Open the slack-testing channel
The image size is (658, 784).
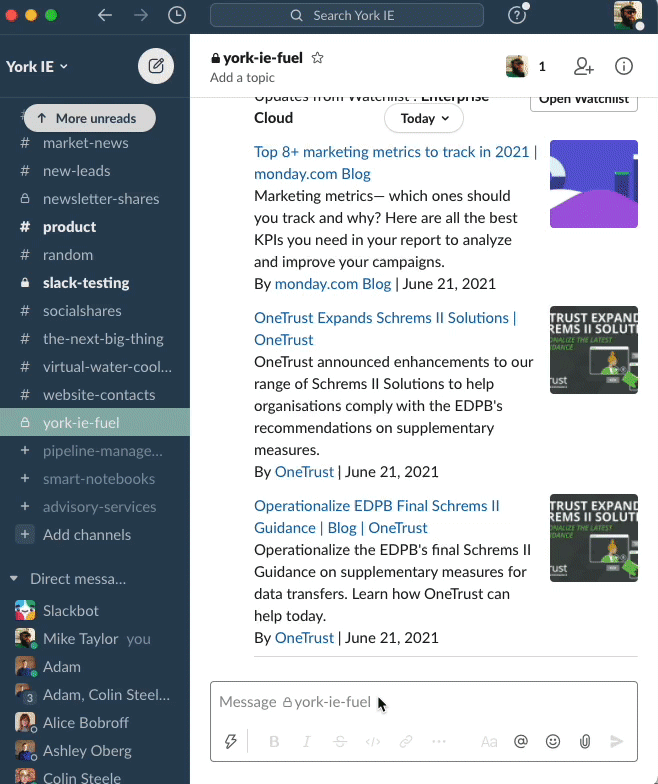[x=95, y=283]
